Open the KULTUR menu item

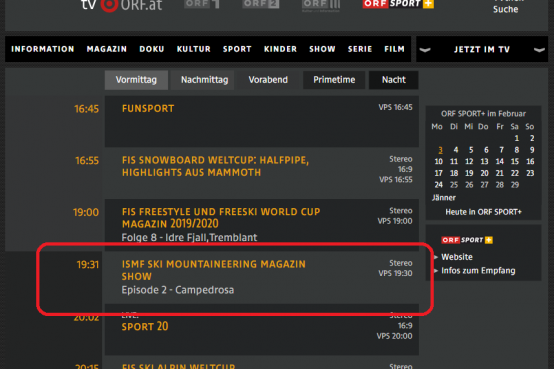click(194, 49)
